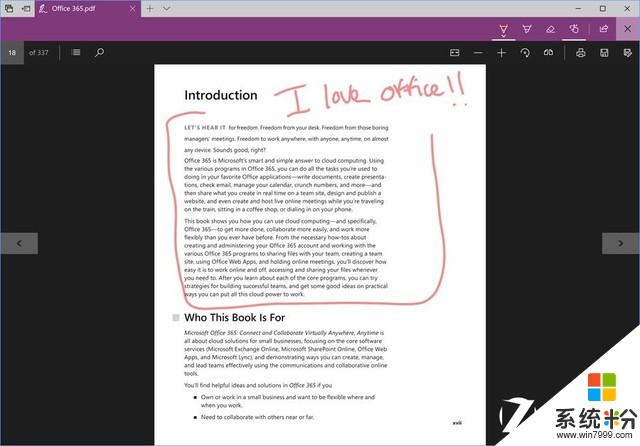This screenshot has height=446, width=640.
Task: Click the 'xvii' page number footer
Action: [x=457, y=423]
